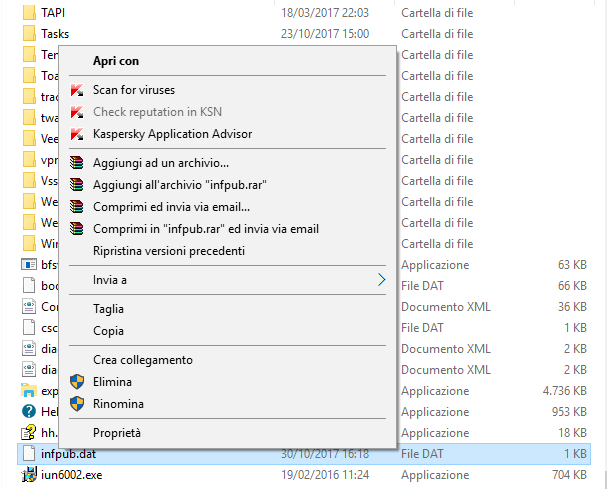Viewport: 607px width, 489px height.
Task: Click Copia menu entry
Action: click(x=108, y=331)
